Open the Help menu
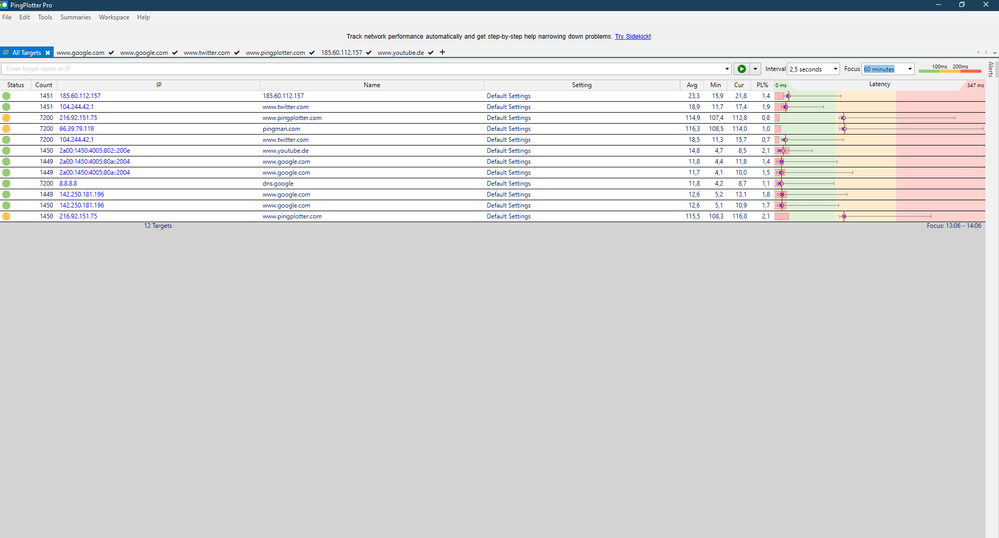Image resolution: width=999 pixels, height=538 pixels. 143,17
